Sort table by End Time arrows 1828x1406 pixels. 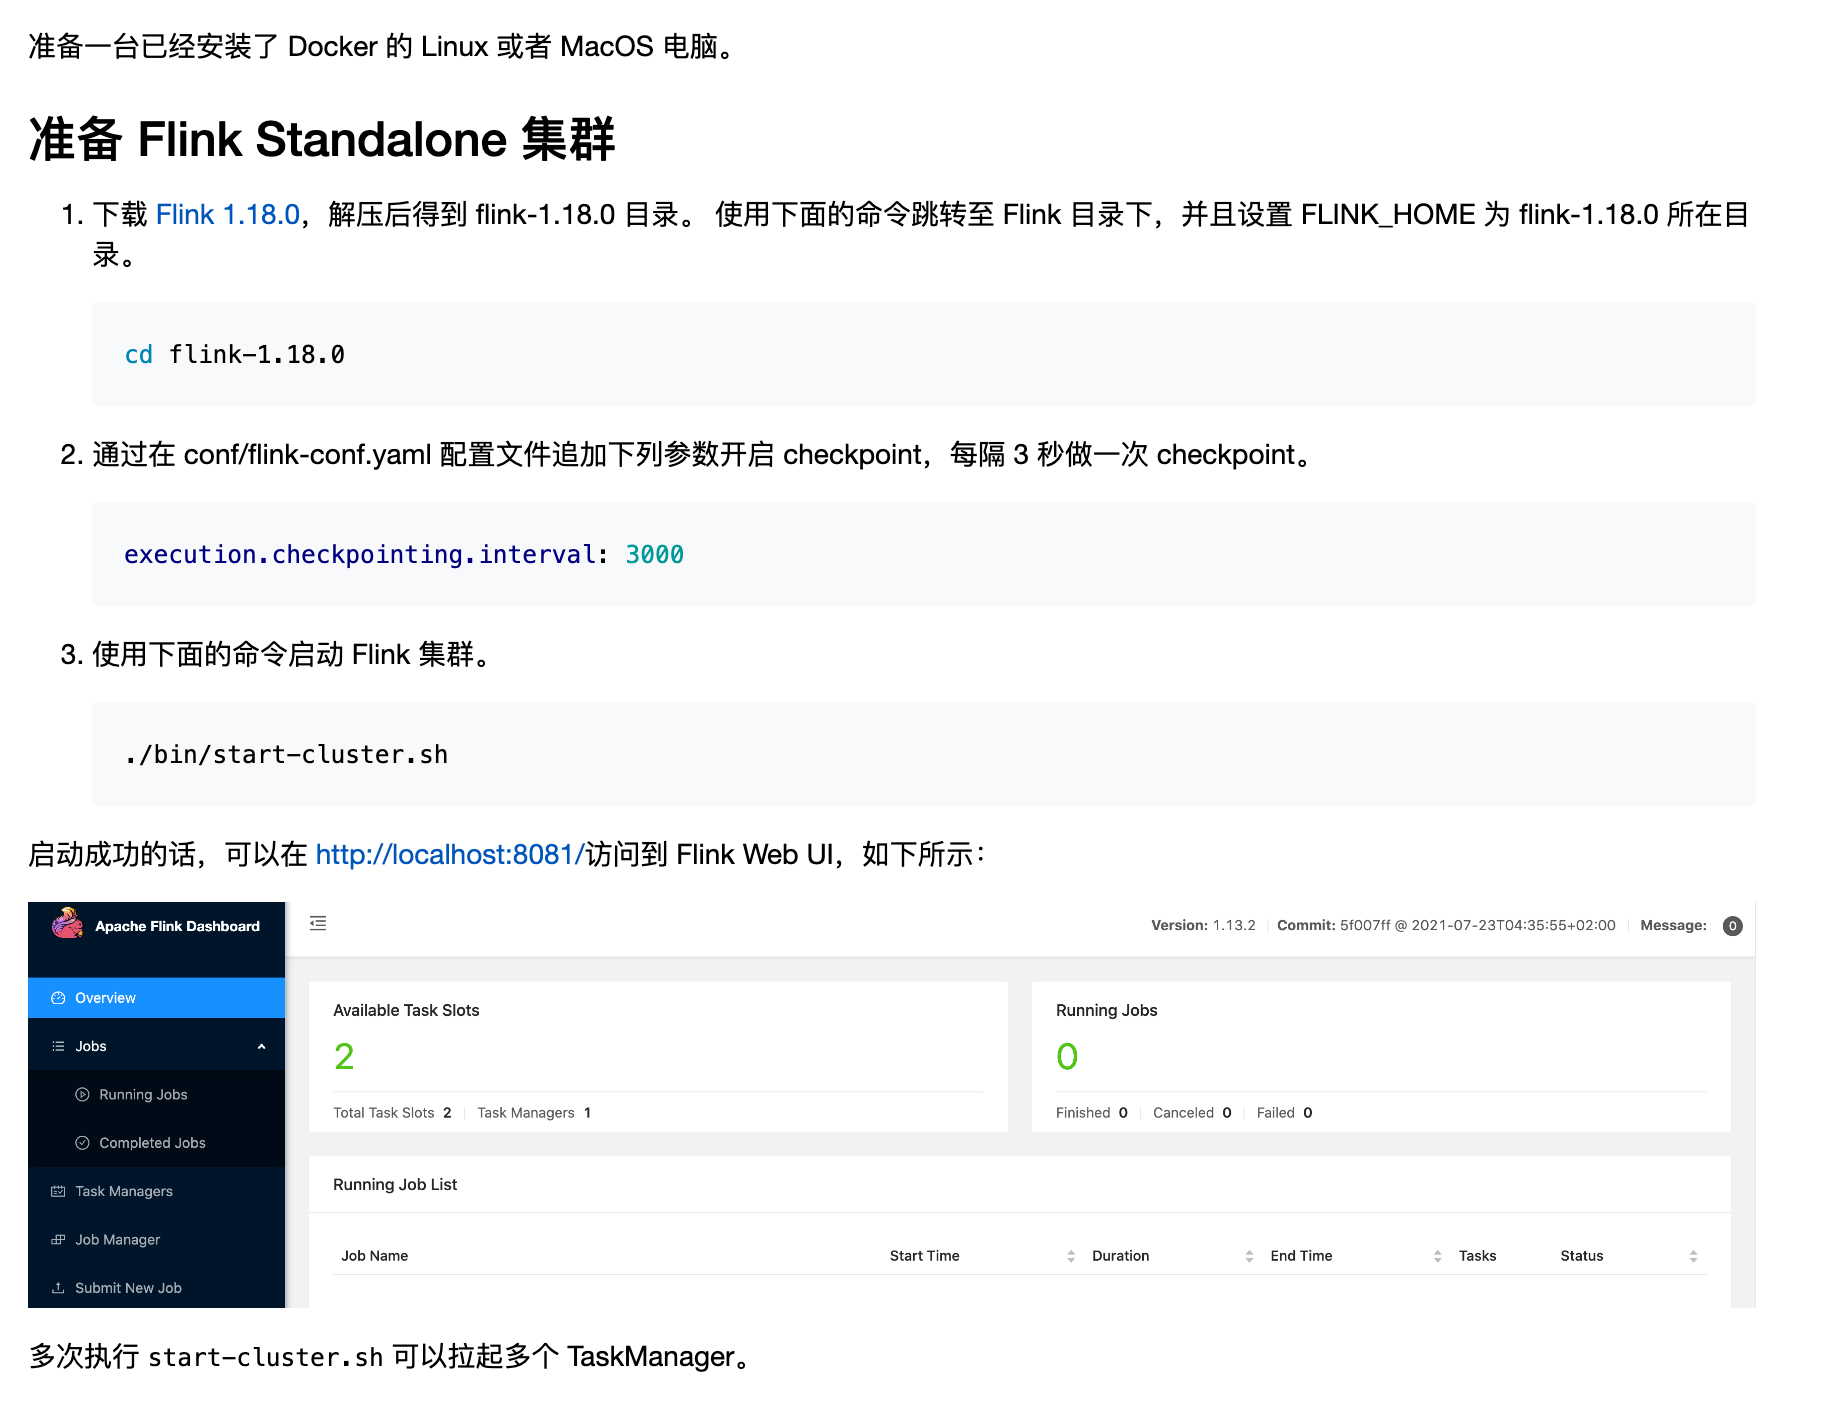[x=1437, y=1256]
